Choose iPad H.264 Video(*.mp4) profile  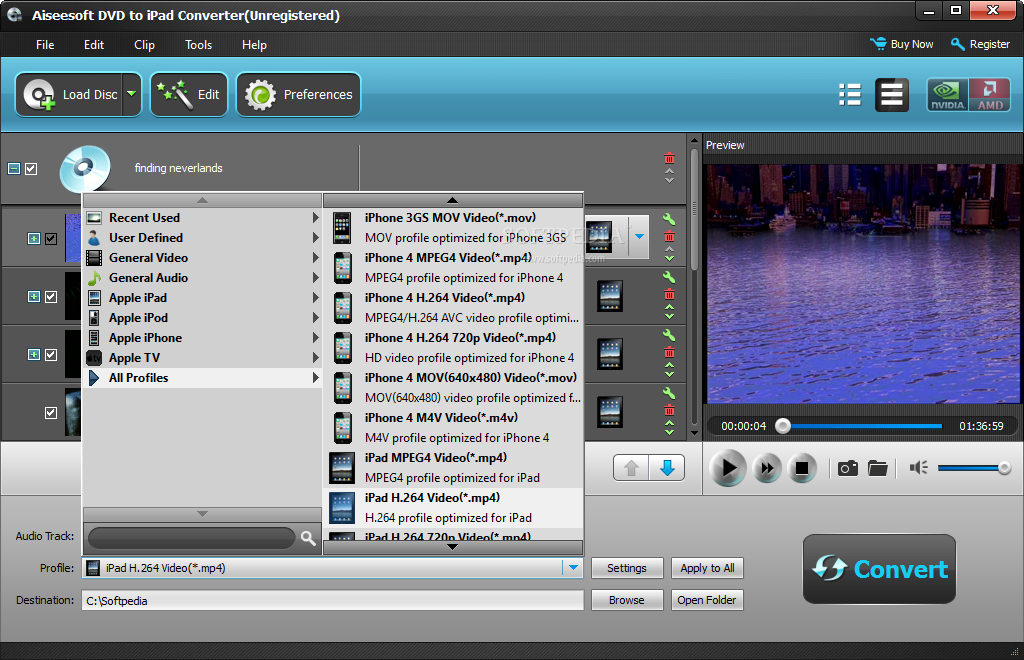(453, 507)
